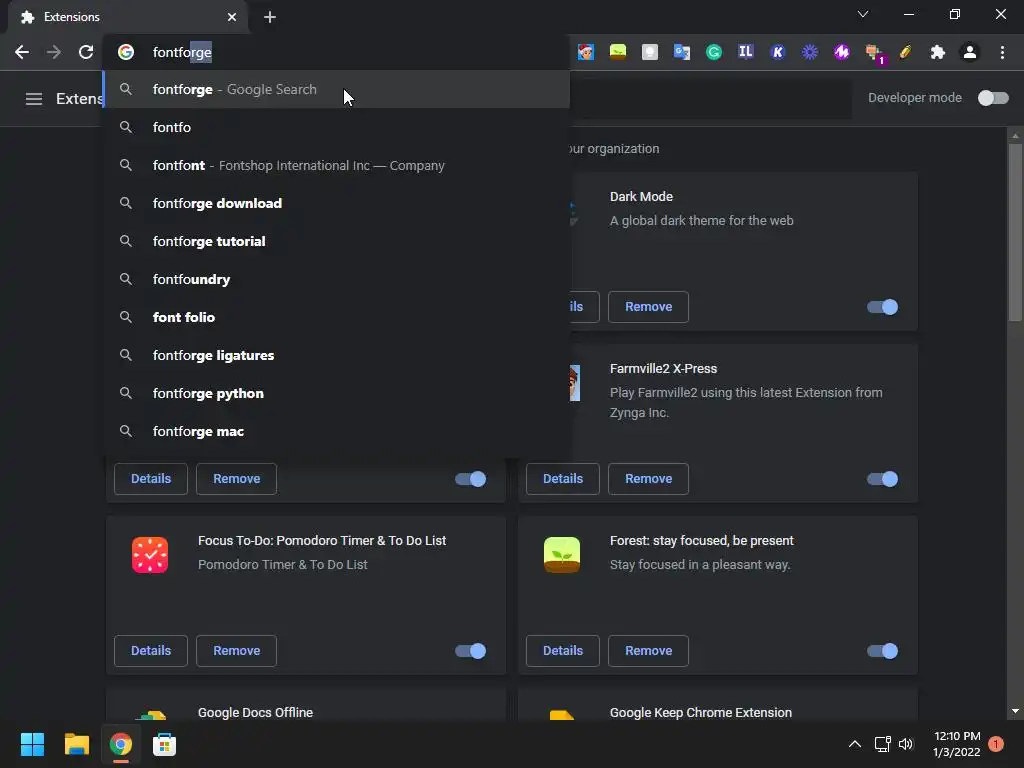Open the IL extension icon
The height and width of the screenshot is (768, 1024).
coord(746,52)
